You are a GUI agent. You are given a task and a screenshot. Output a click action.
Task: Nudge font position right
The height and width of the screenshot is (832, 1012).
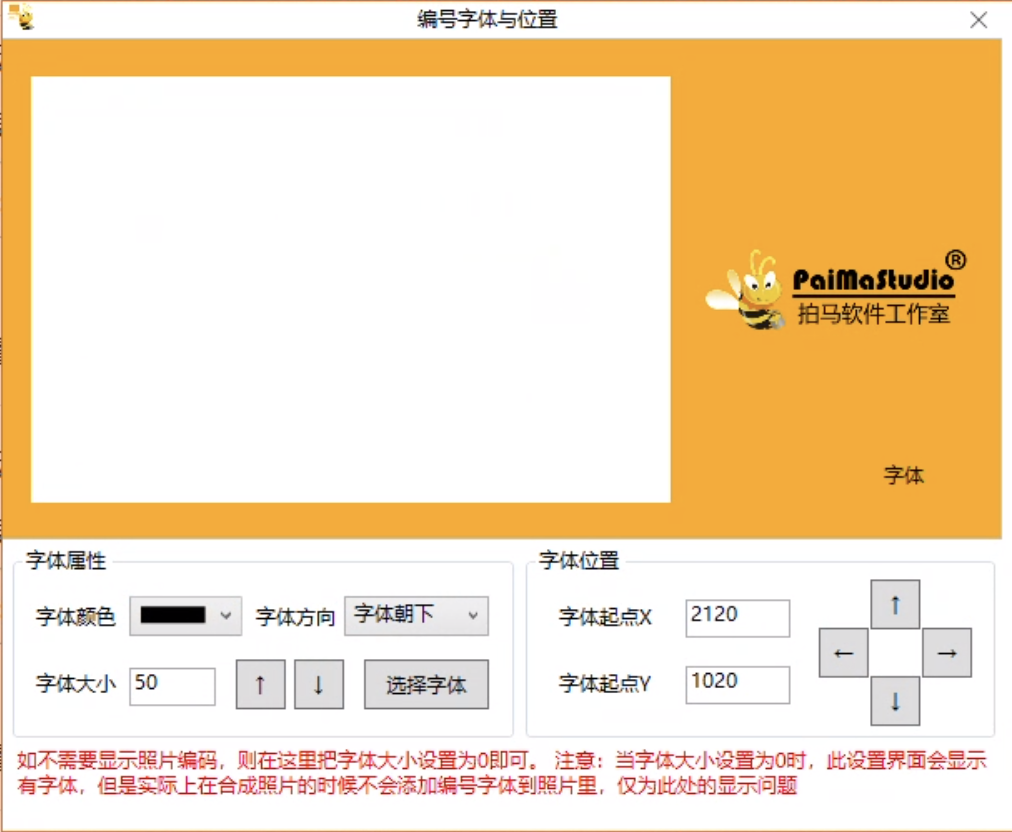point(947,653)
